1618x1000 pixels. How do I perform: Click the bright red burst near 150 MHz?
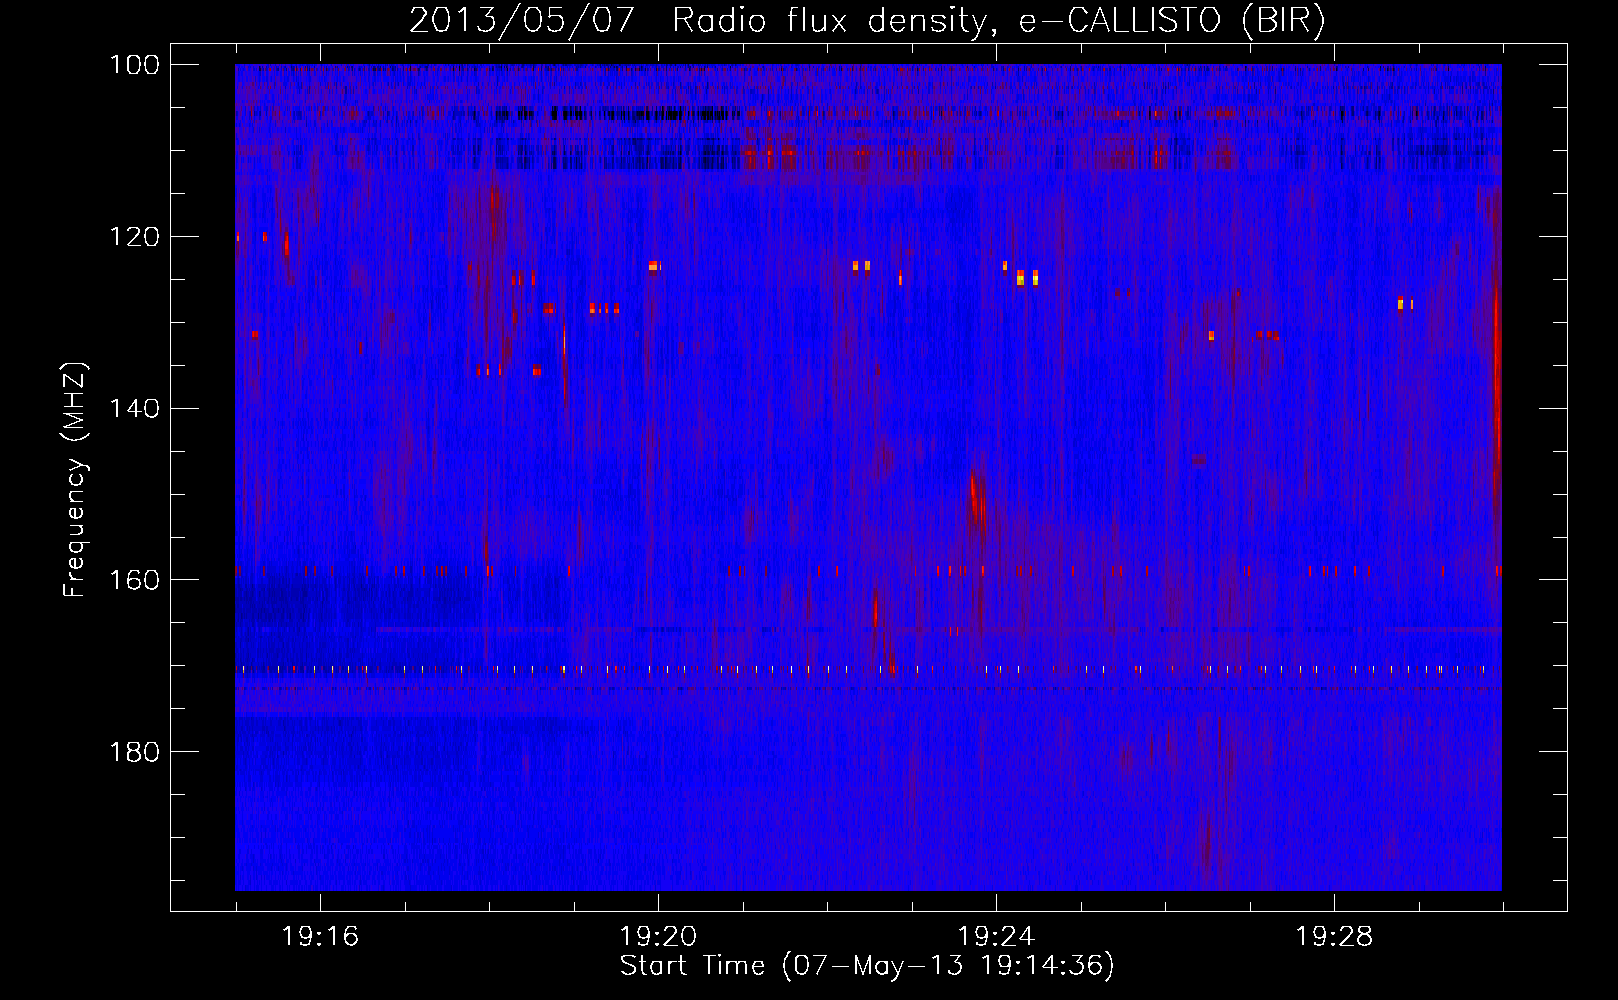[977, 497]
